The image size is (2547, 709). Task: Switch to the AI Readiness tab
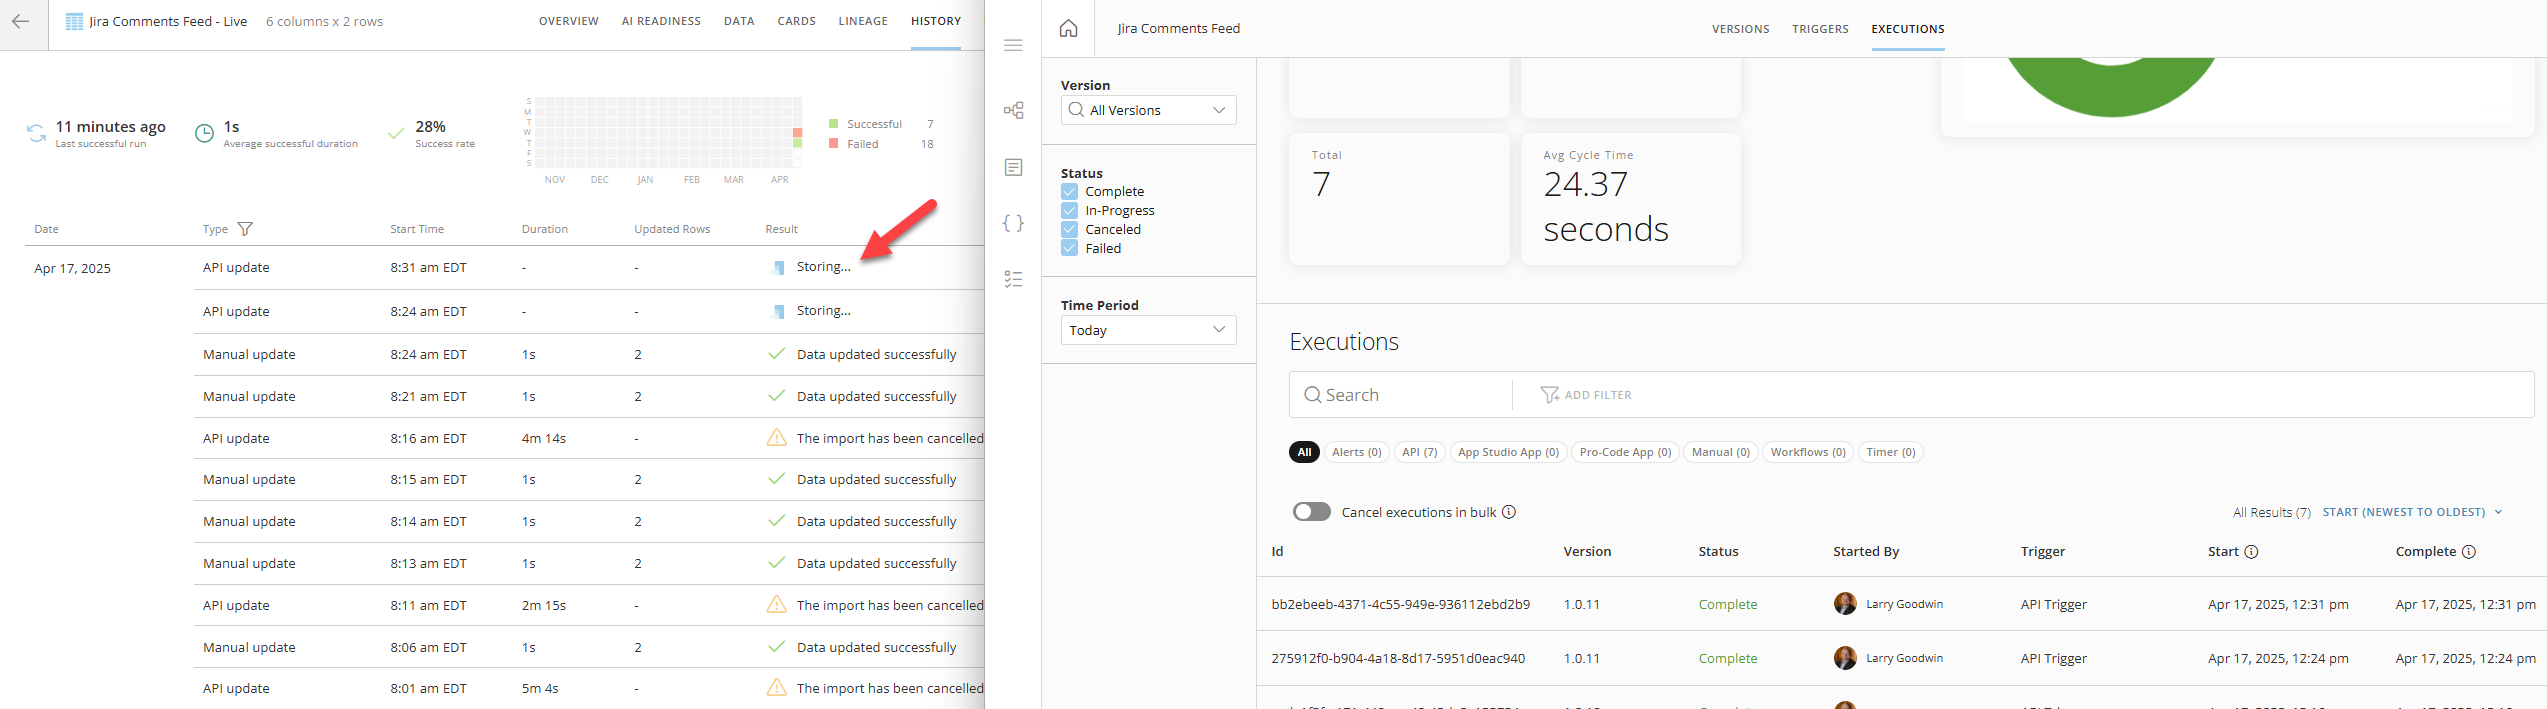coord(661,21)
